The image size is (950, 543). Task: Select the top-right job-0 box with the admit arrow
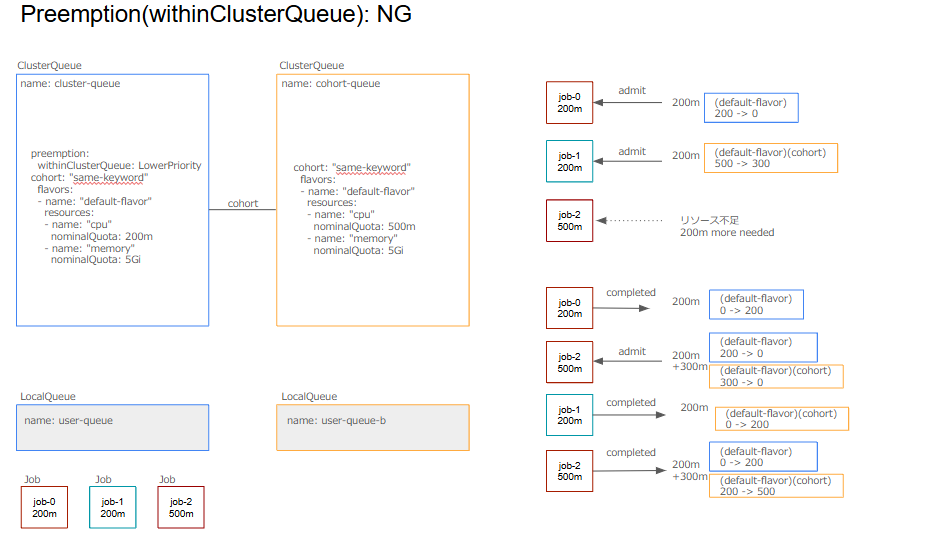tap(569, 103)
